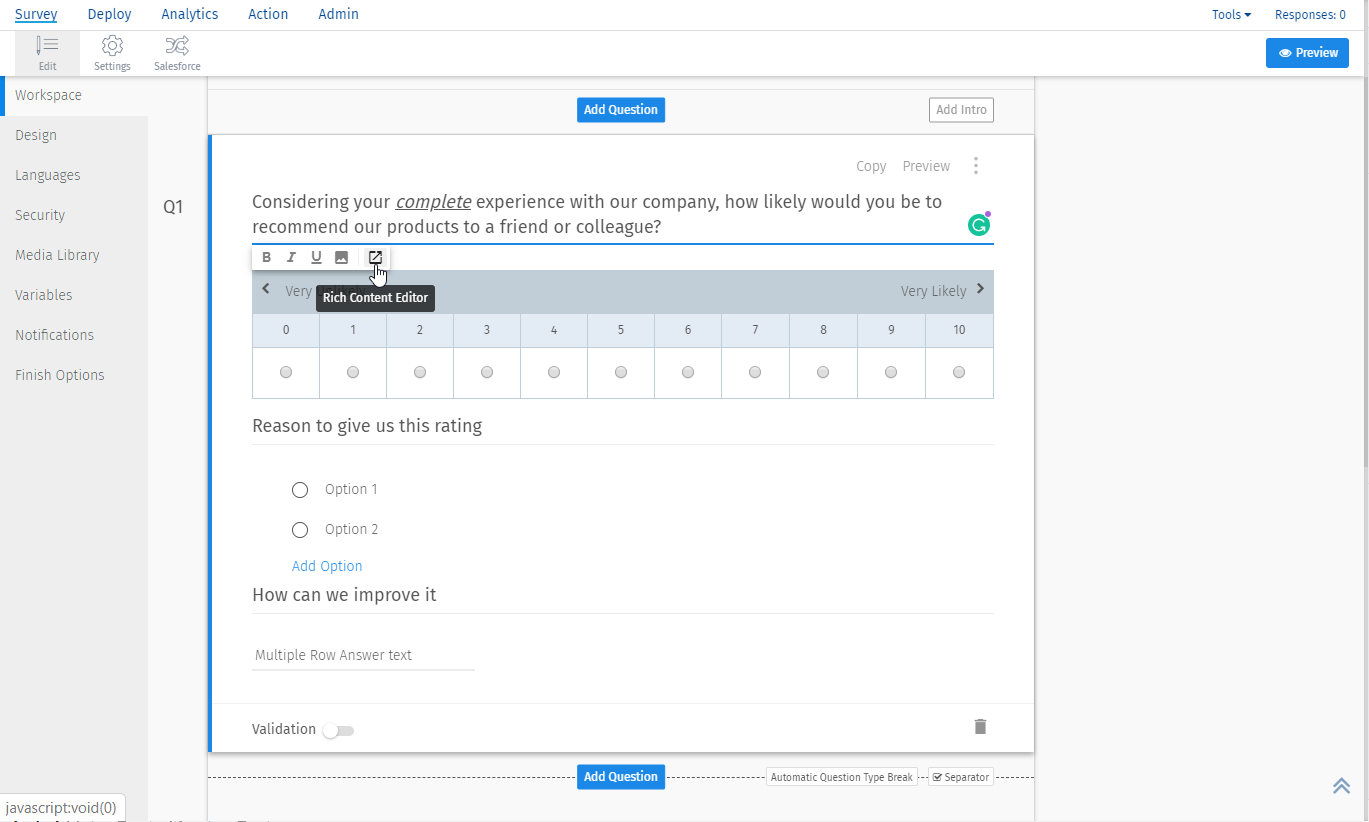This screenshot has width=1369, height=822.
Task: Open the Tools dropdown menu
Action: [1230, 14]
